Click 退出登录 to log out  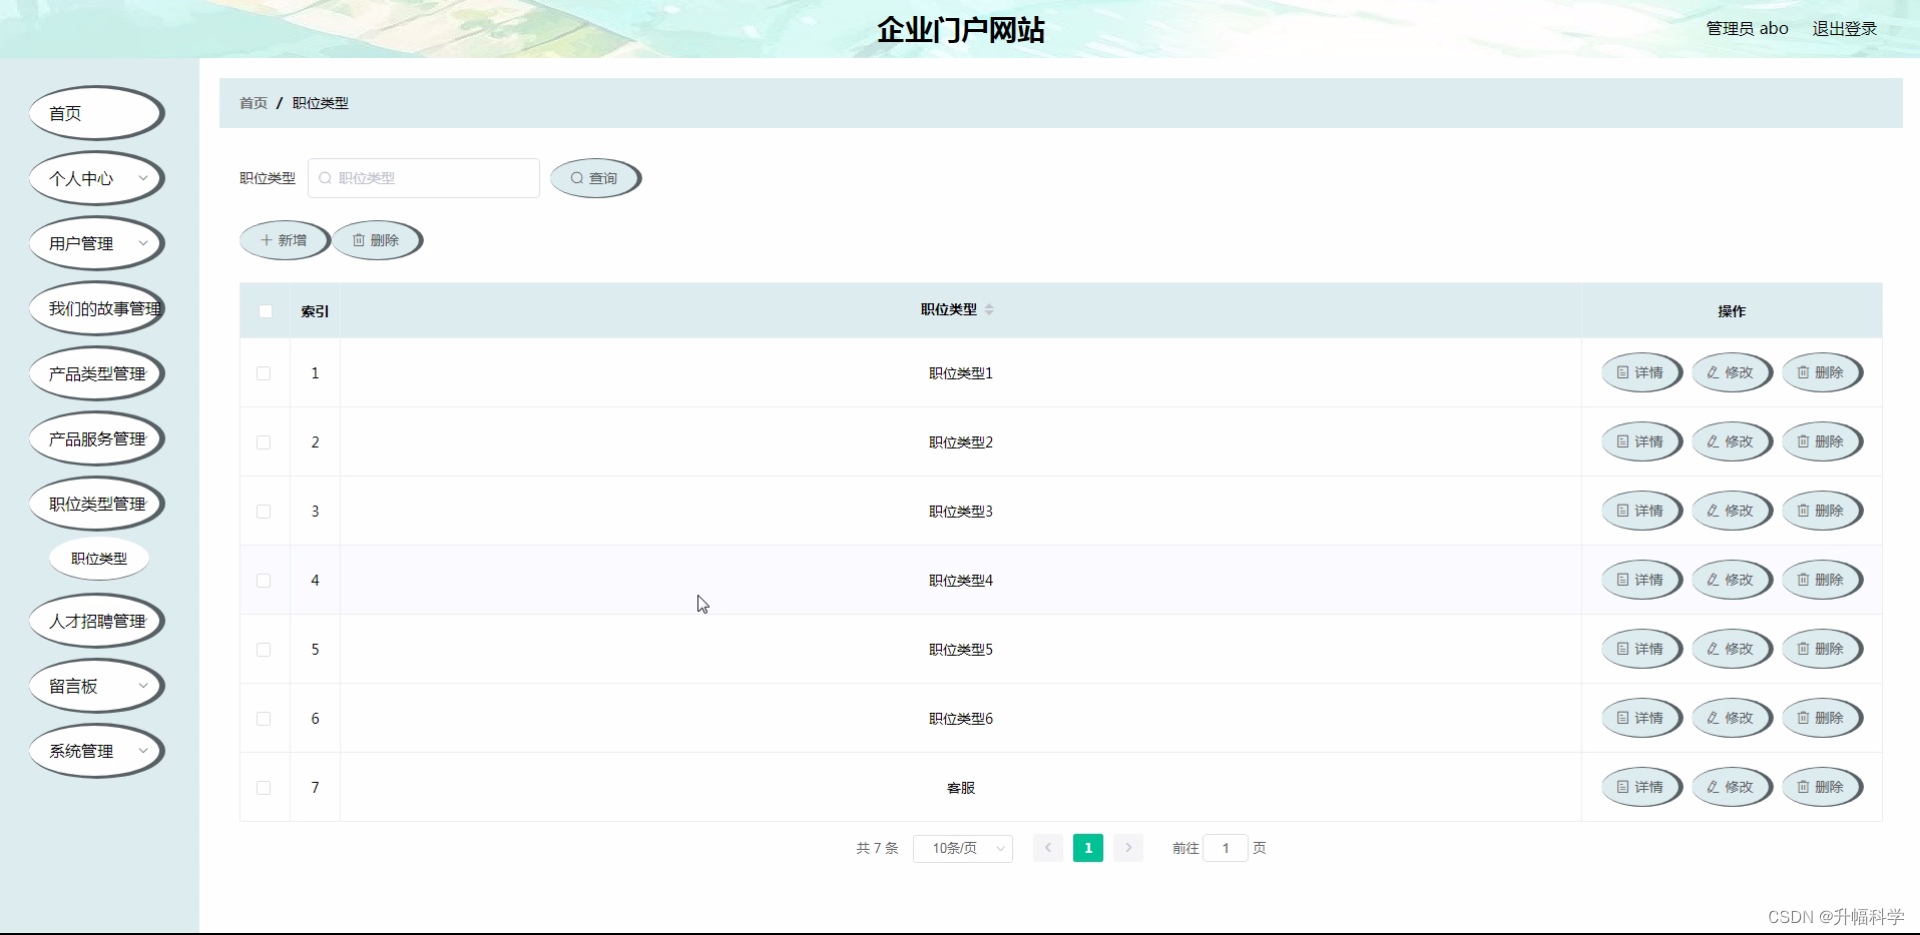pos(1844,28)
